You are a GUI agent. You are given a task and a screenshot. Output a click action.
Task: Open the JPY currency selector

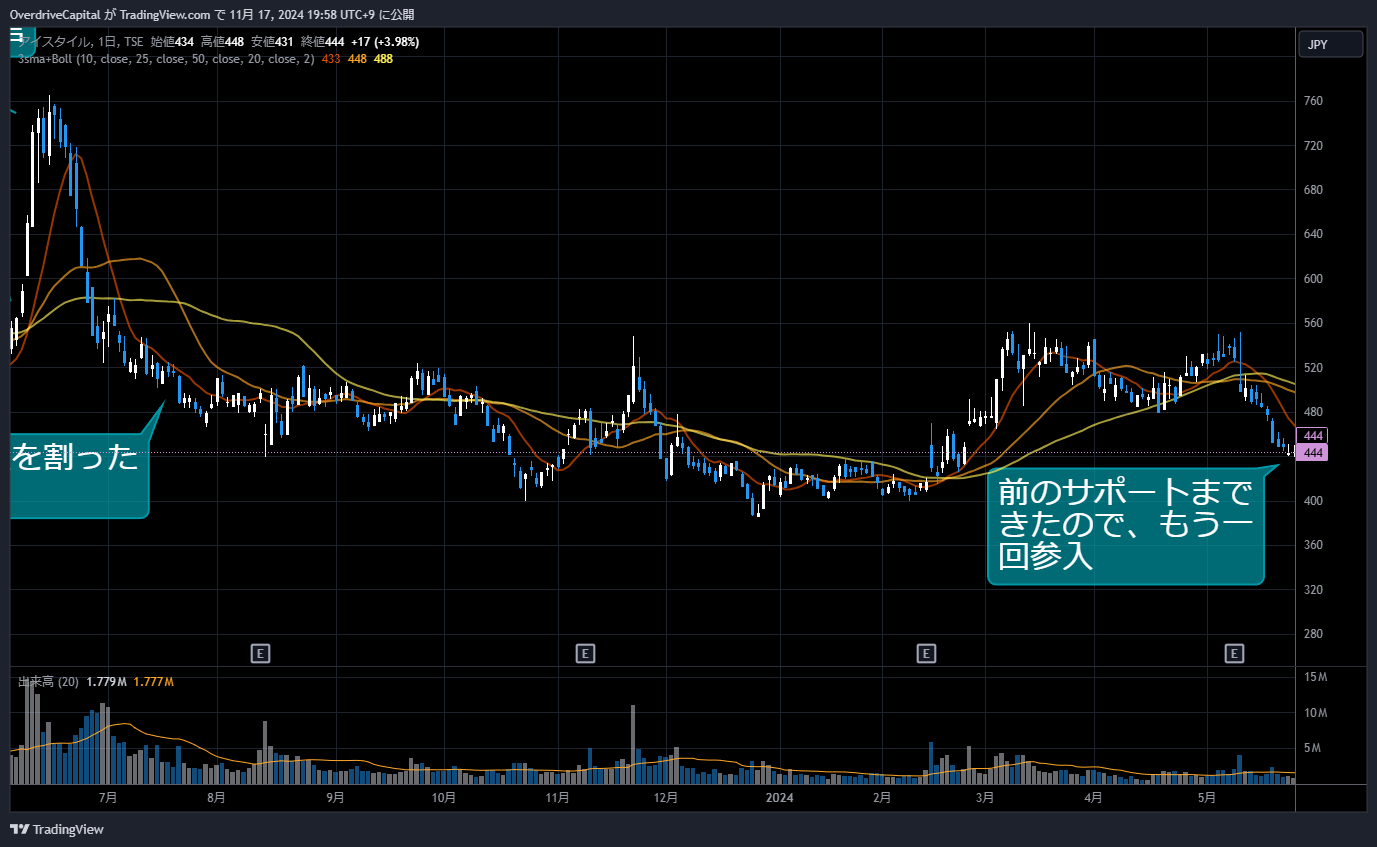tap(1330, 45)
